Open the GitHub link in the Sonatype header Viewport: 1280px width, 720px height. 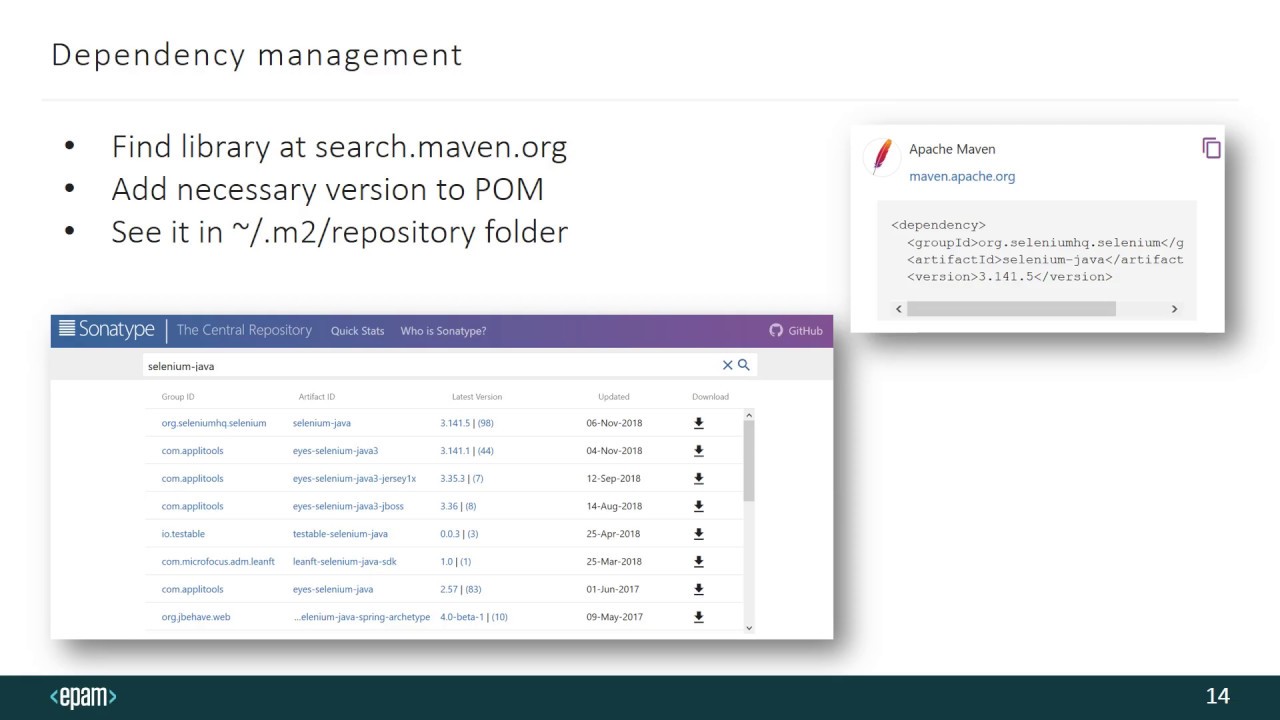point(796,331)
